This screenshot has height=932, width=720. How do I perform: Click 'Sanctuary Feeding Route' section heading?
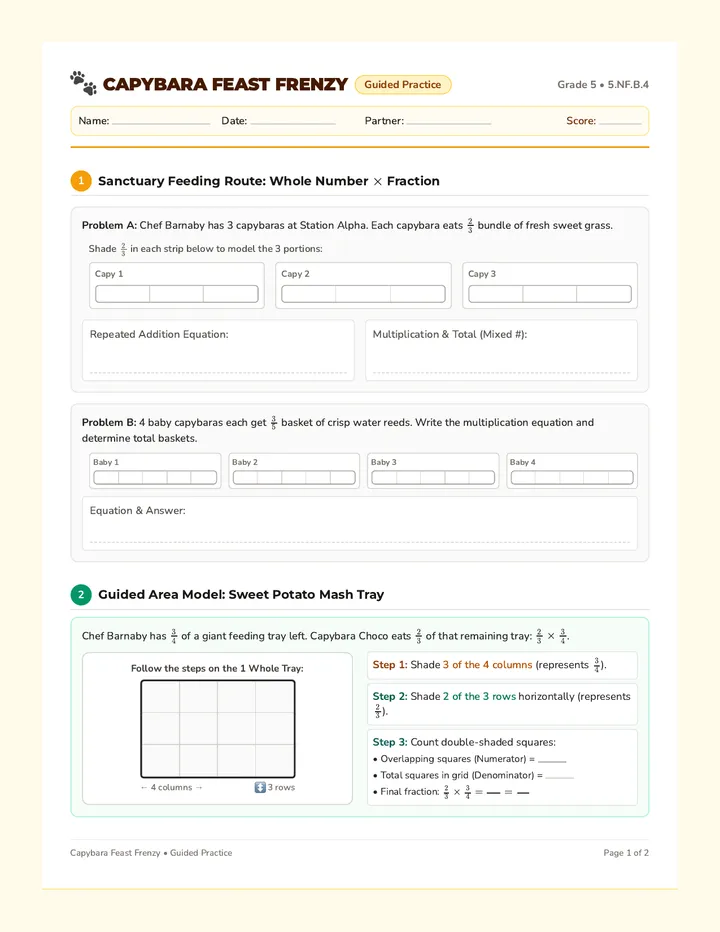pyautogui.click(x=269, y=181)
